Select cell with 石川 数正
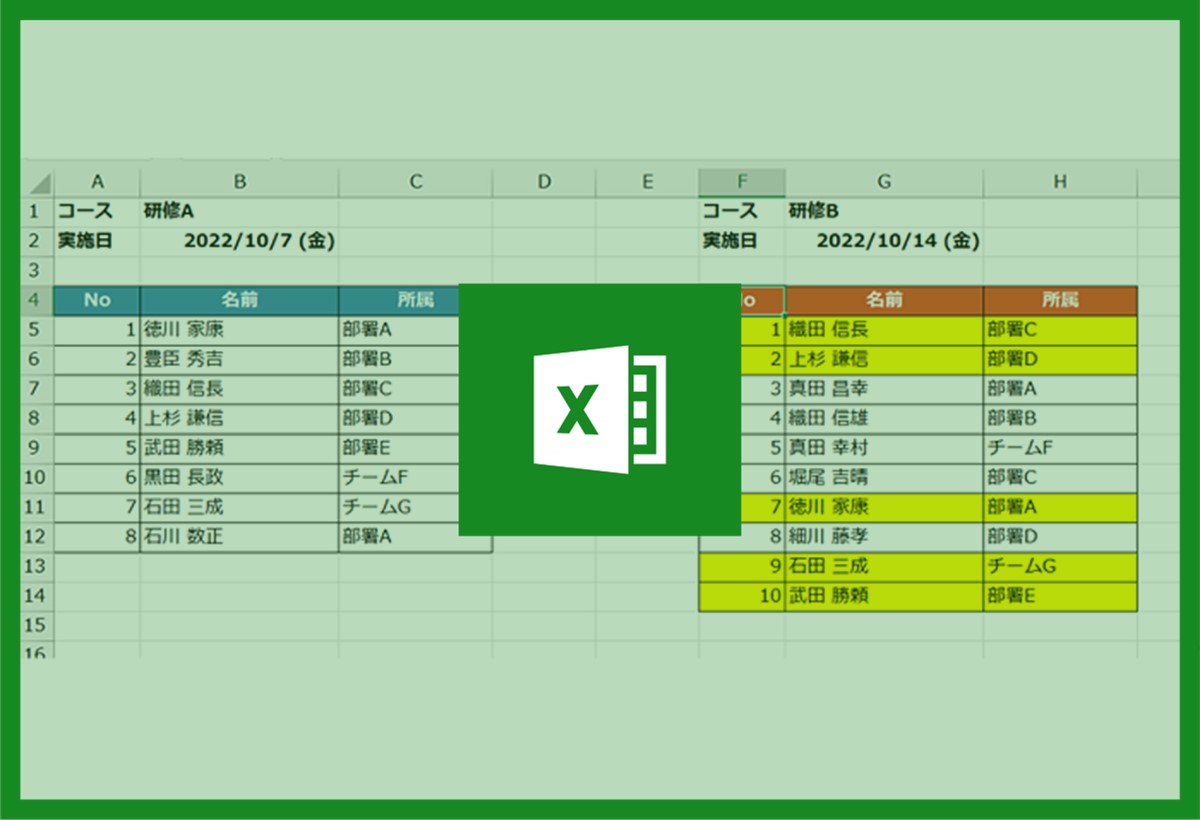 (240, 537)
